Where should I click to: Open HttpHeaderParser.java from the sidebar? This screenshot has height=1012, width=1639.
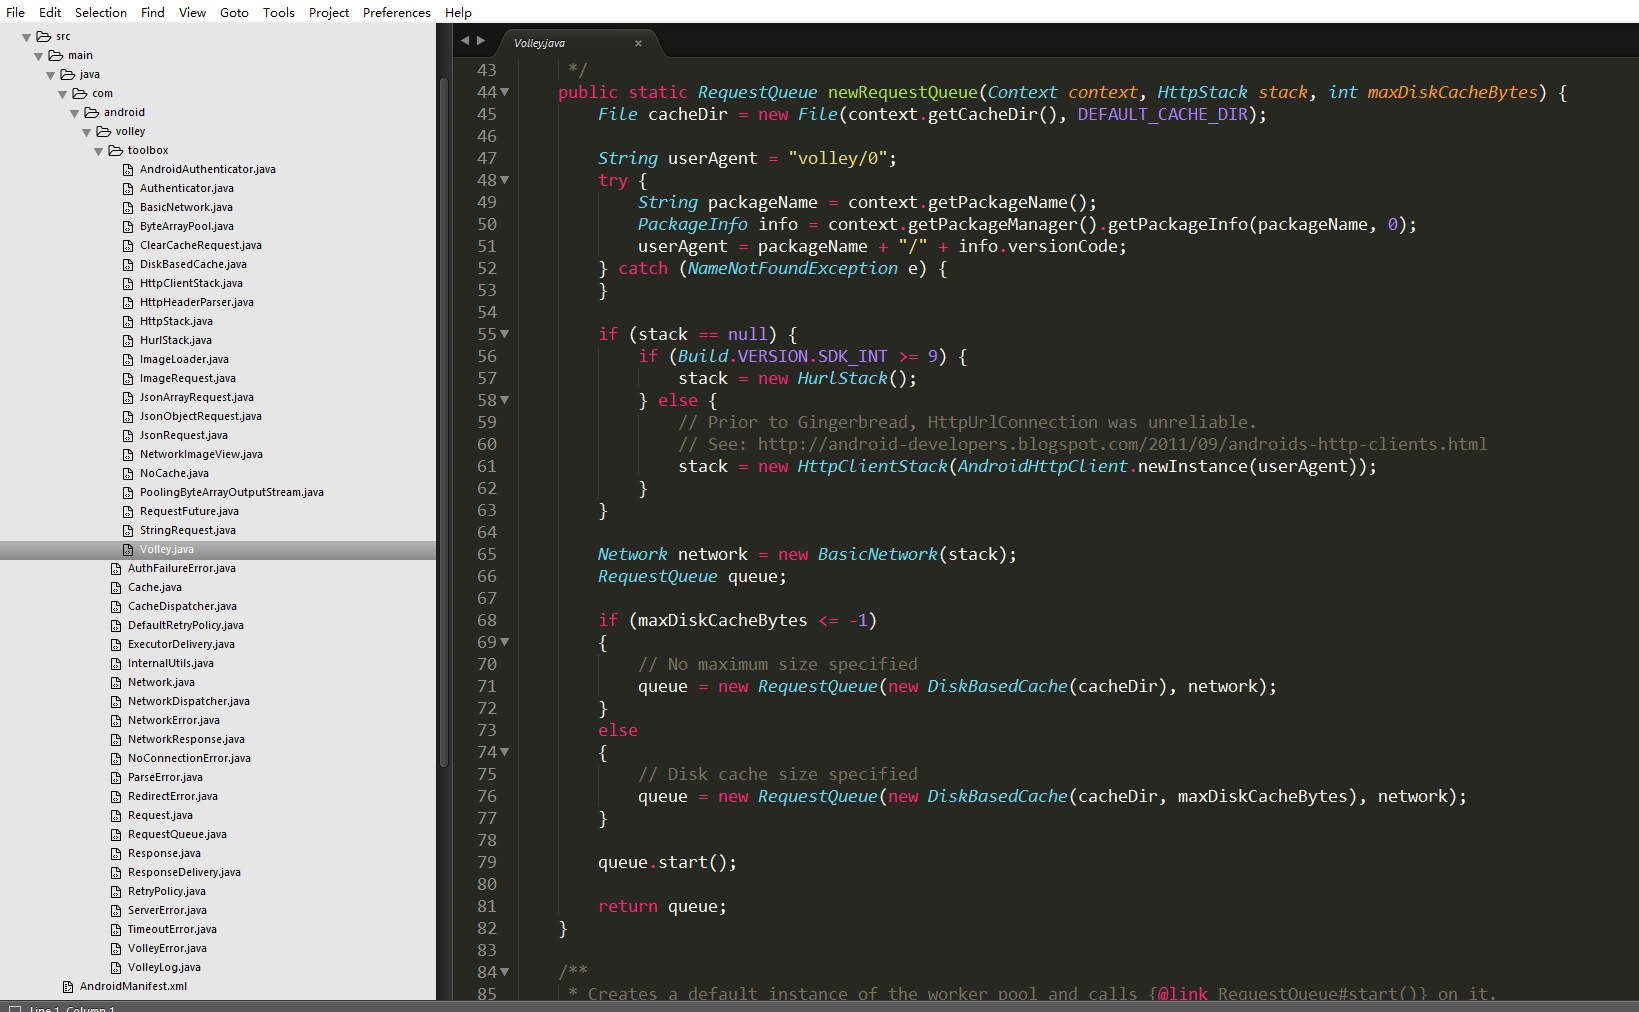(197, 302)
